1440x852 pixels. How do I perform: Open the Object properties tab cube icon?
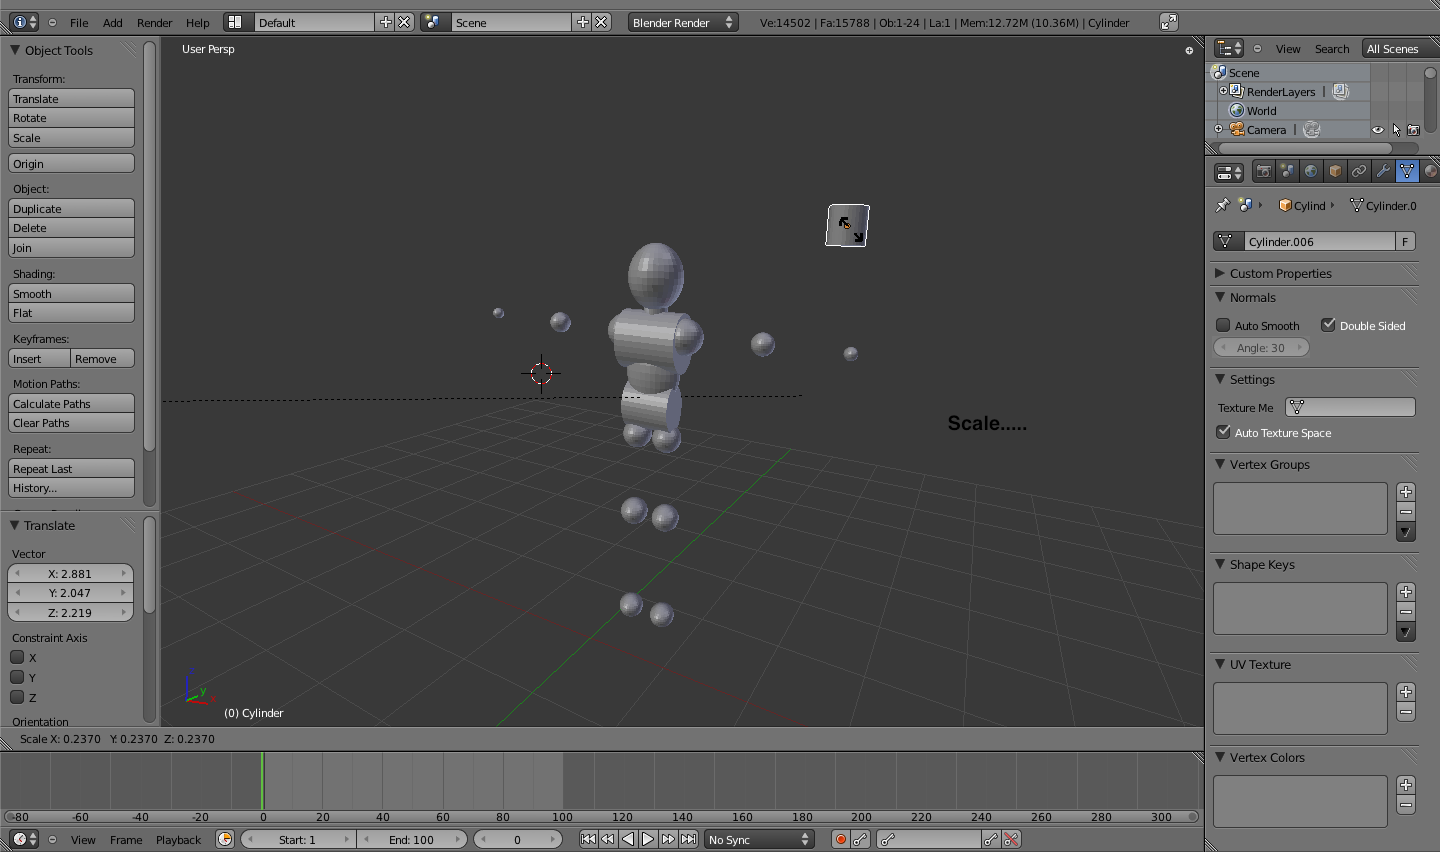click(x=1334, y=171)
